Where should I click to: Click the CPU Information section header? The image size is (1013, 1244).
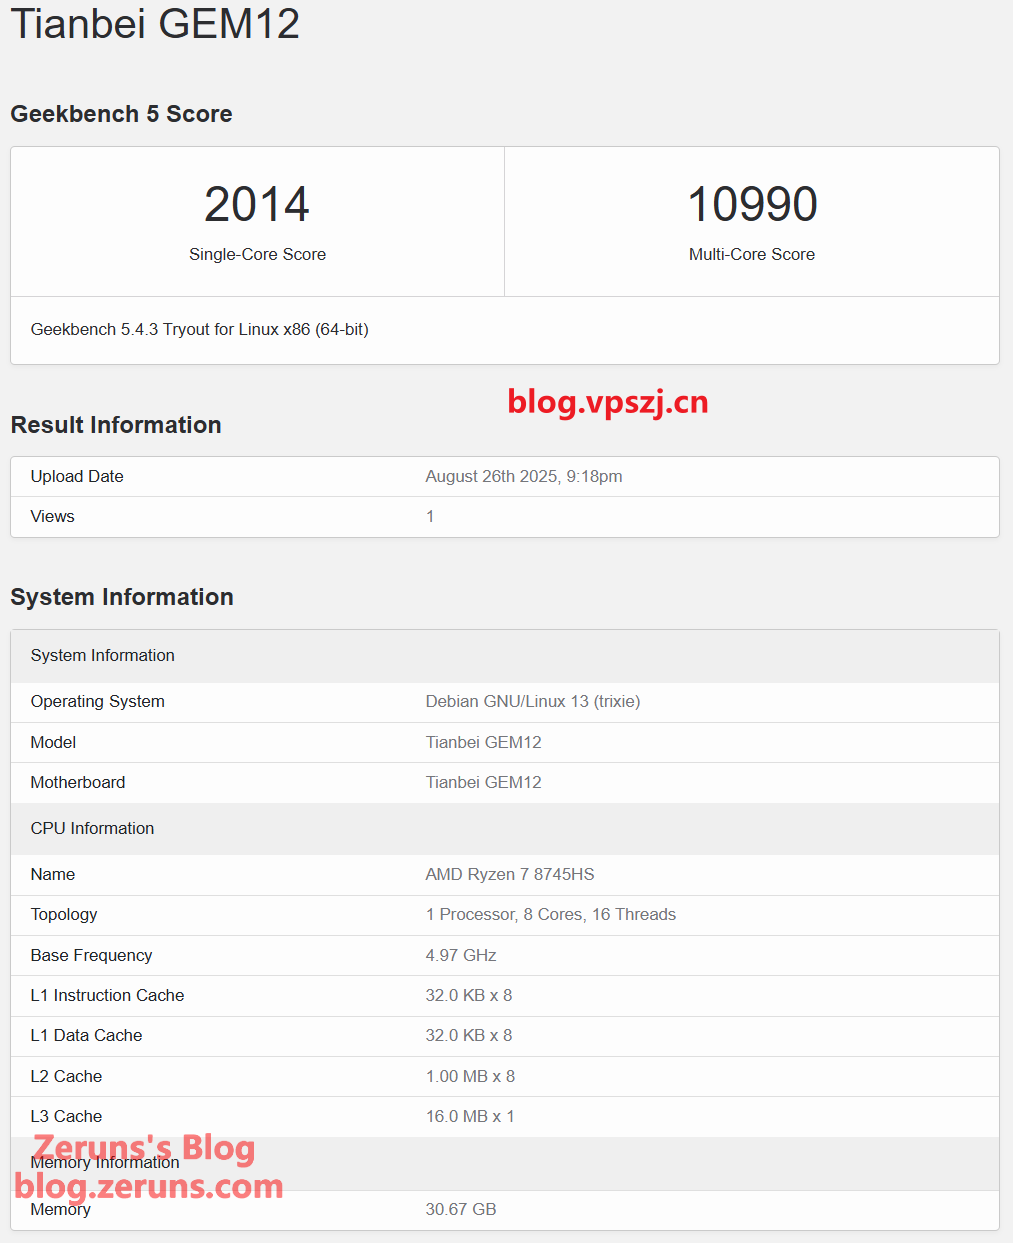[93, 828]
